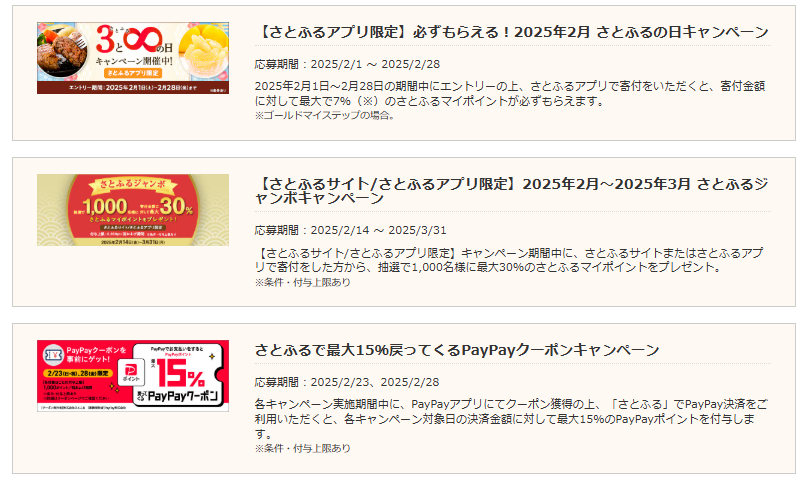Screen dimensions: 807x483
Task: Open the PayPayクーポンキャンペーン title link
Action: click(x=457, y=350)
